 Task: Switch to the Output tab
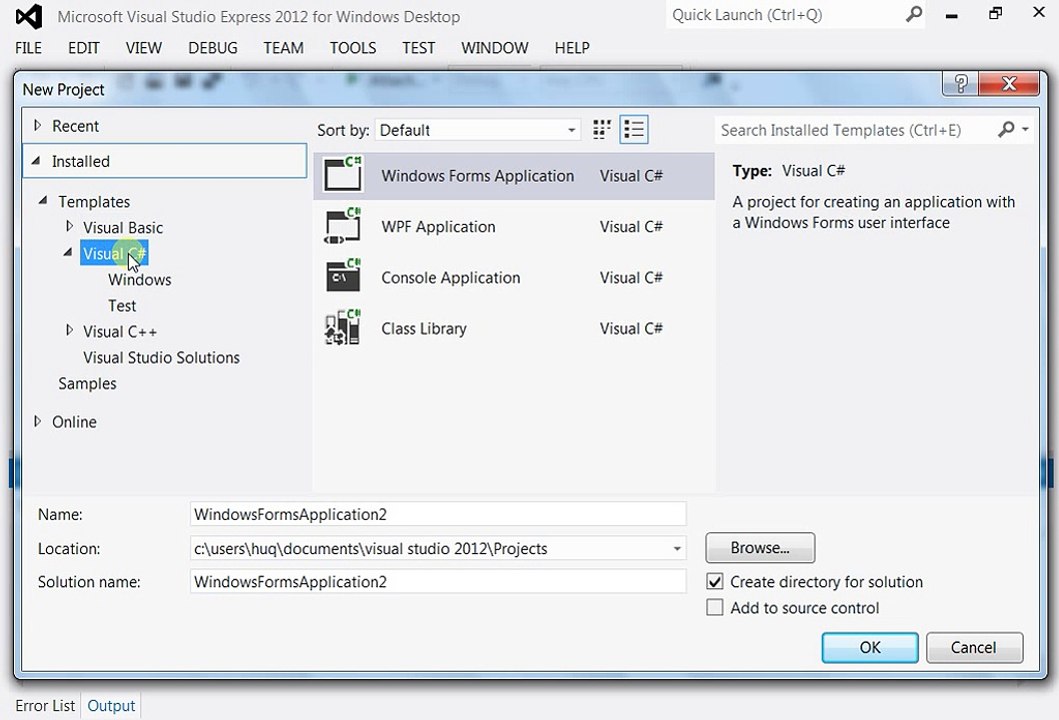(x=111, y=706)
